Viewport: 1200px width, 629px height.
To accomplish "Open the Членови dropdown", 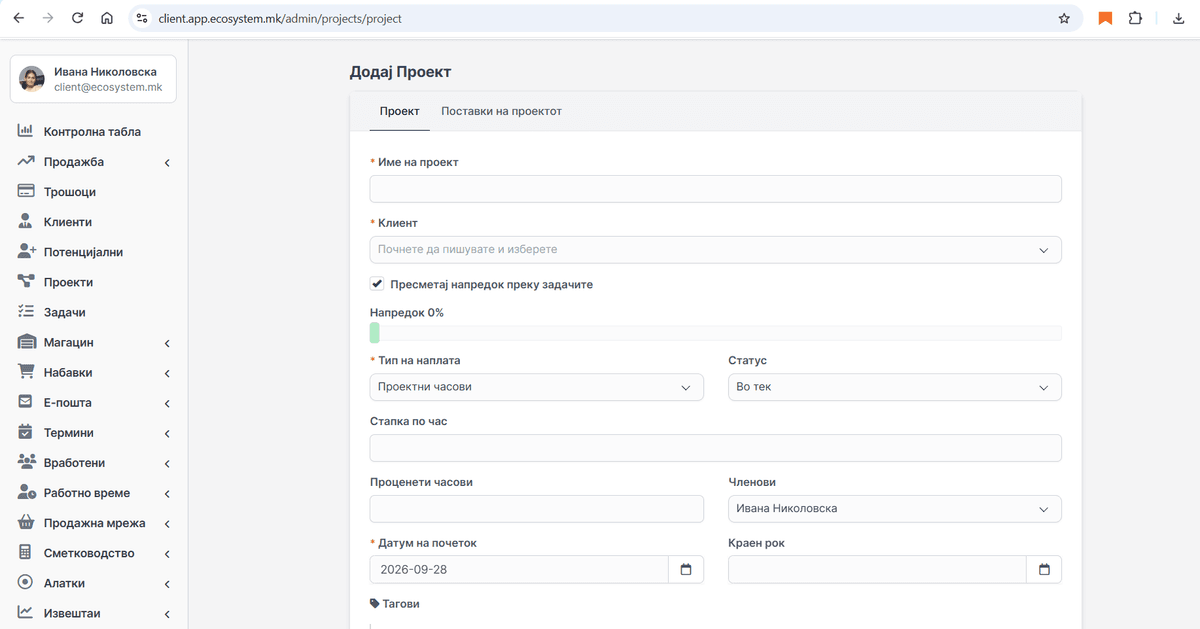I will 895,509.
